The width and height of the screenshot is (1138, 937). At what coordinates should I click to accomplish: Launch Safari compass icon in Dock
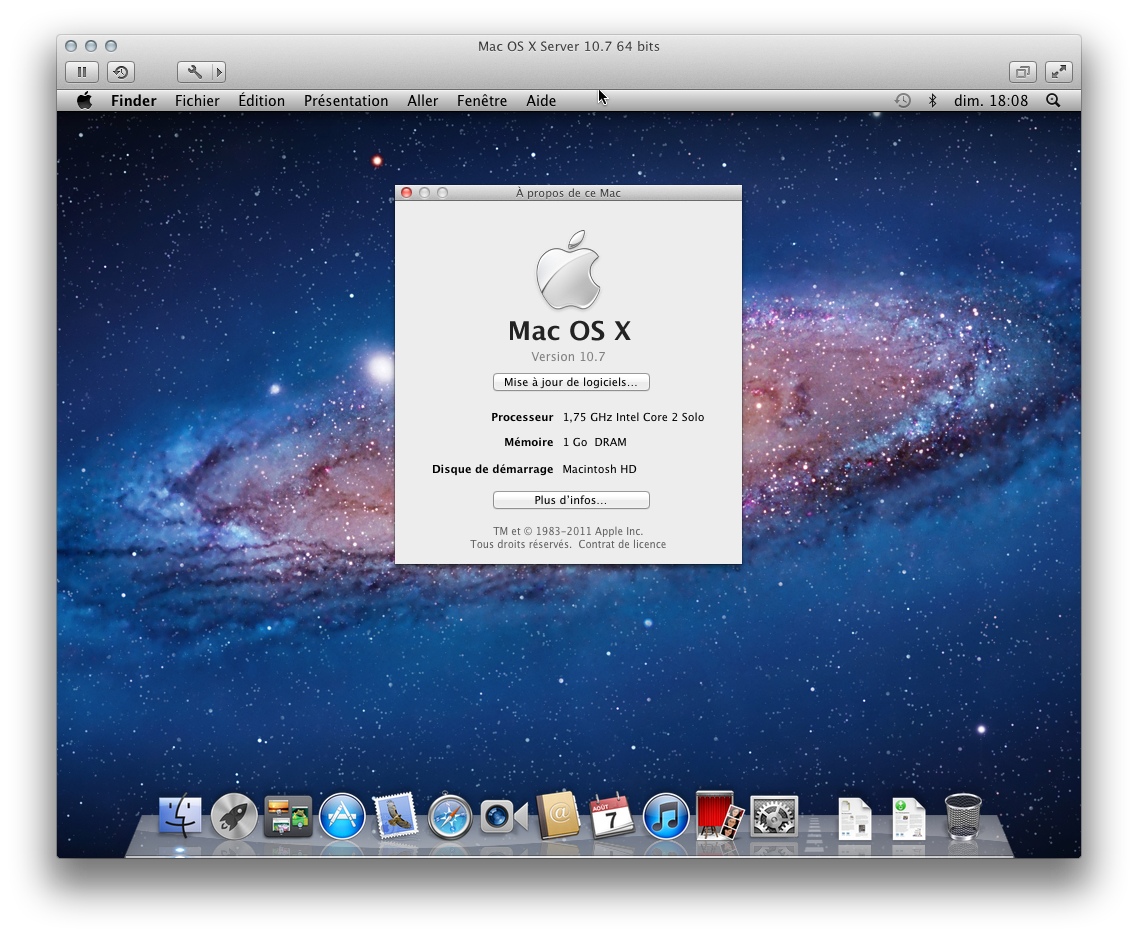[x=449, y=816]
